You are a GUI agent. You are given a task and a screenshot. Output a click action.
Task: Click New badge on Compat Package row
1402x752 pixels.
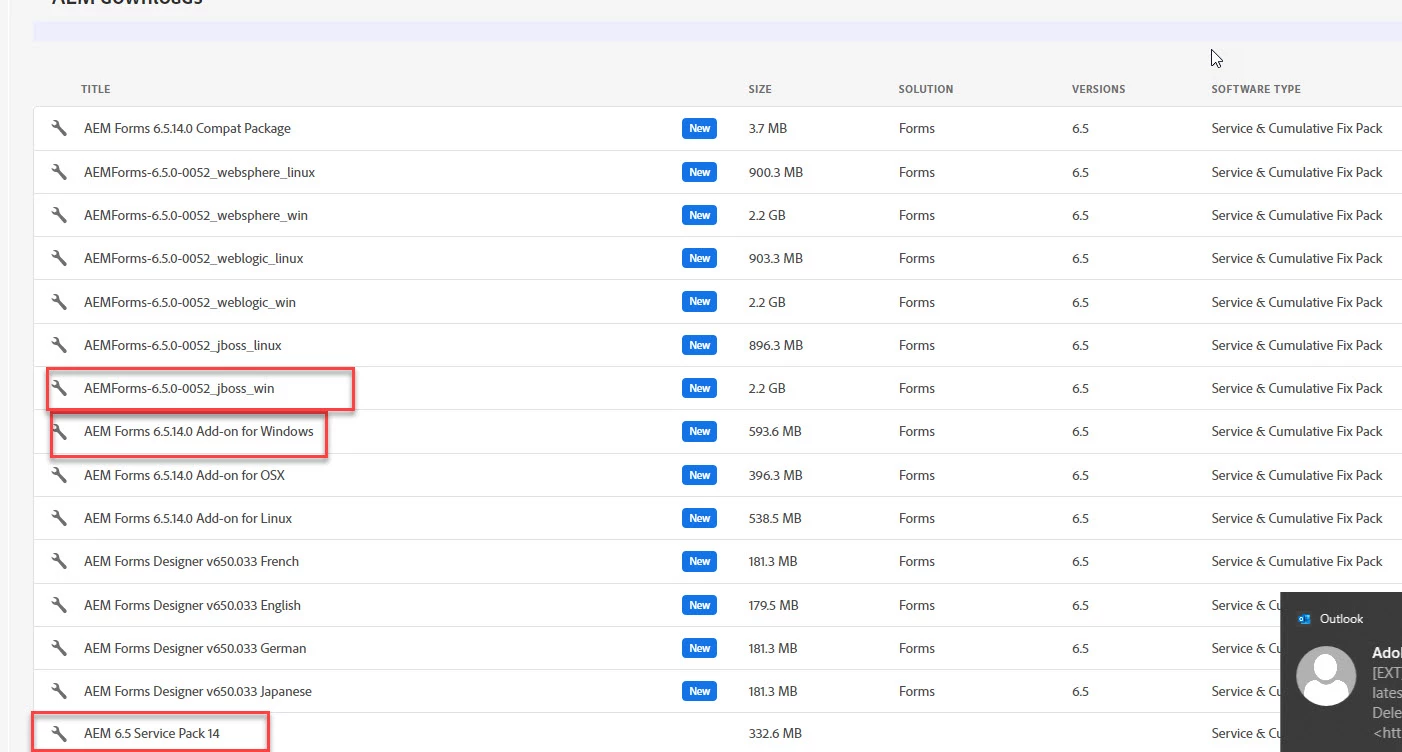700,128
